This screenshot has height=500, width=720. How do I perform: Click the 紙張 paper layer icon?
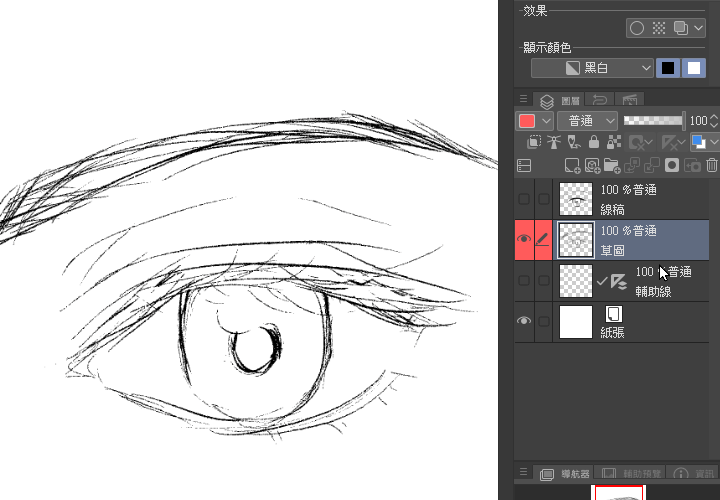[x=613, y=315]
